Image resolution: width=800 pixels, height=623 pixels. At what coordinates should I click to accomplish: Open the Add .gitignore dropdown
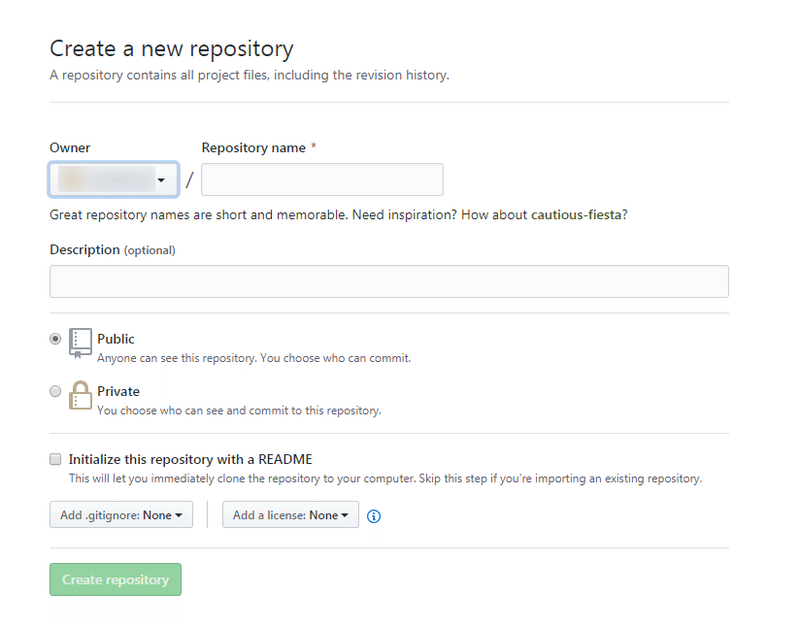click(121, 515)
